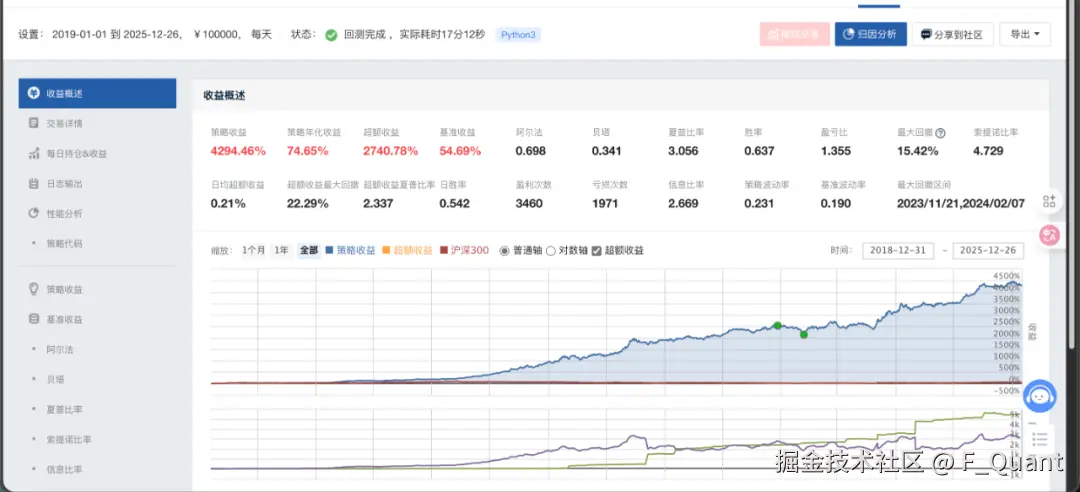Set chart zoom to 1个月

click(253, 251)
